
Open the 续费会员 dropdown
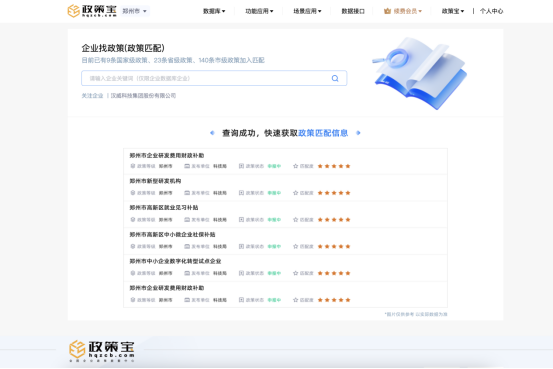tap(408, 11)
